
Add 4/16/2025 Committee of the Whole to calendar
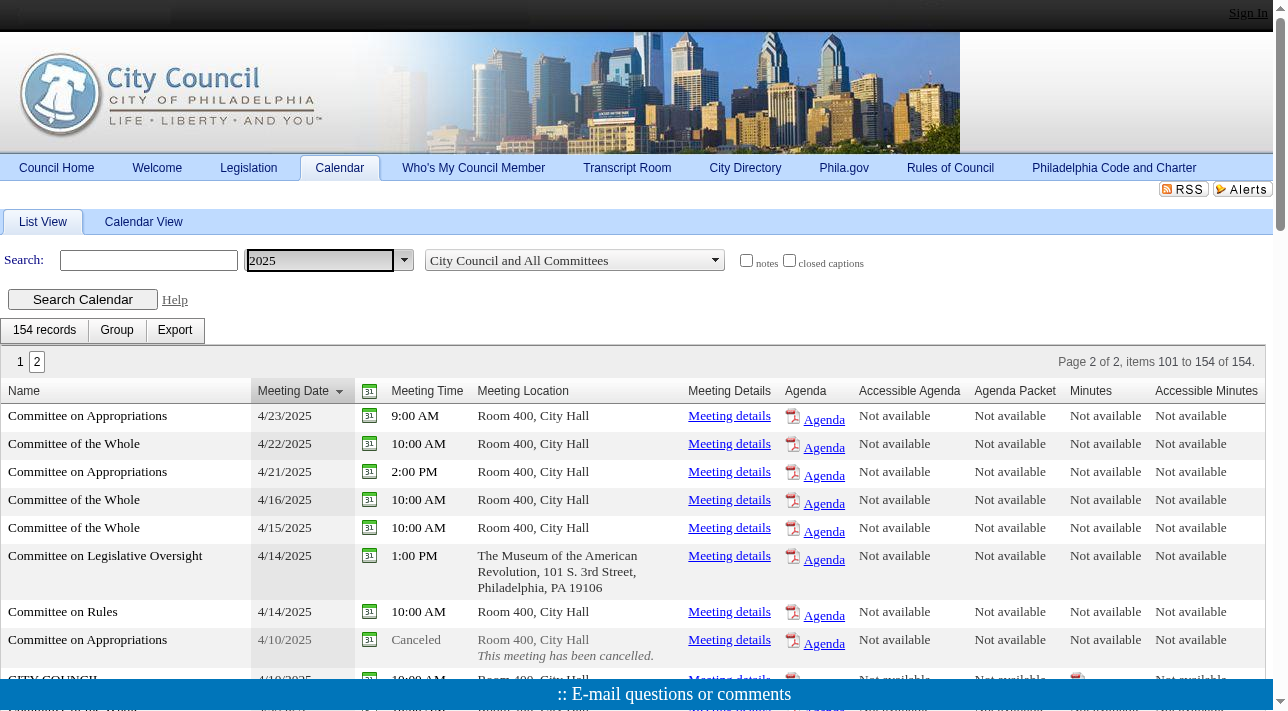369,500
